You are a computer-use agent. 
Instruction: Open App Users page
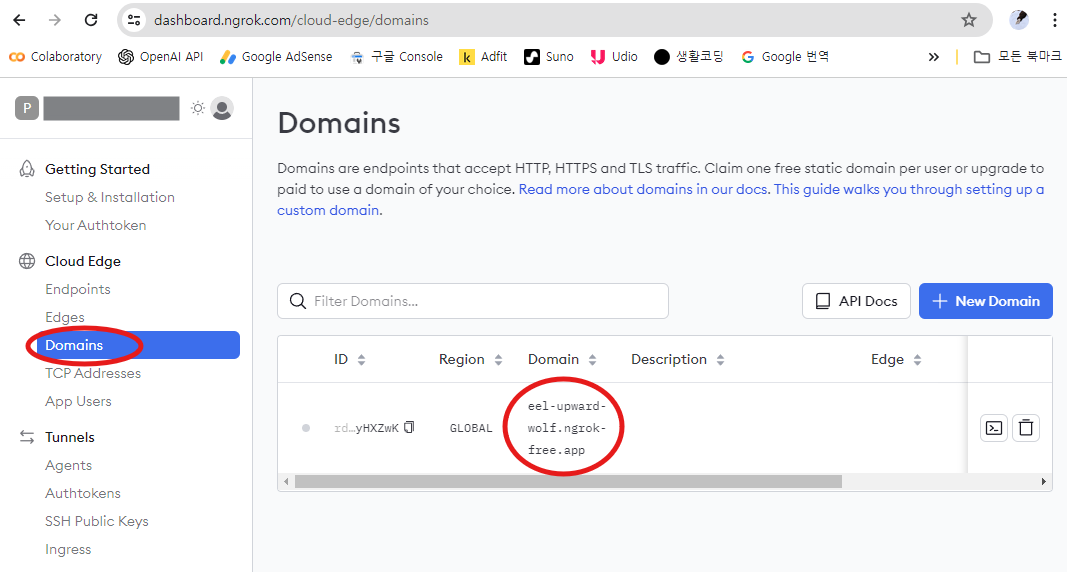[78, 401]
